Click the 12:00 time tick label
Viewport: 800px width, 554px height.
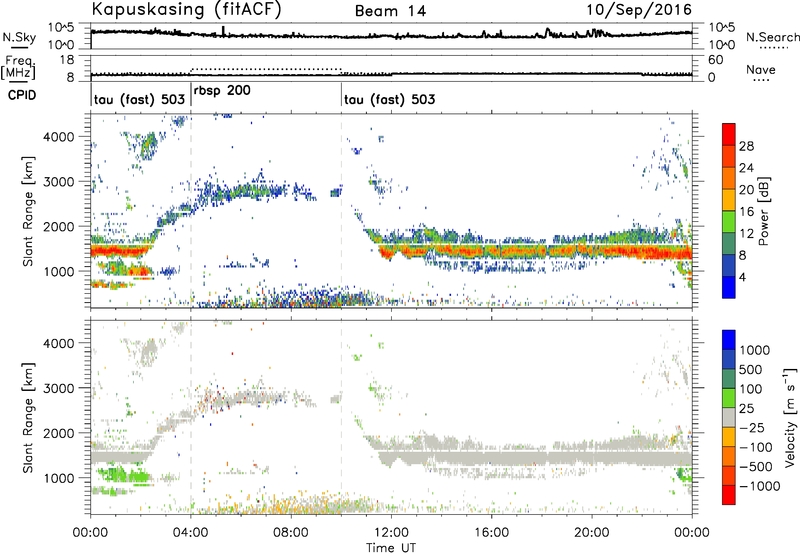pyautogui.click(x=391, y=533)
